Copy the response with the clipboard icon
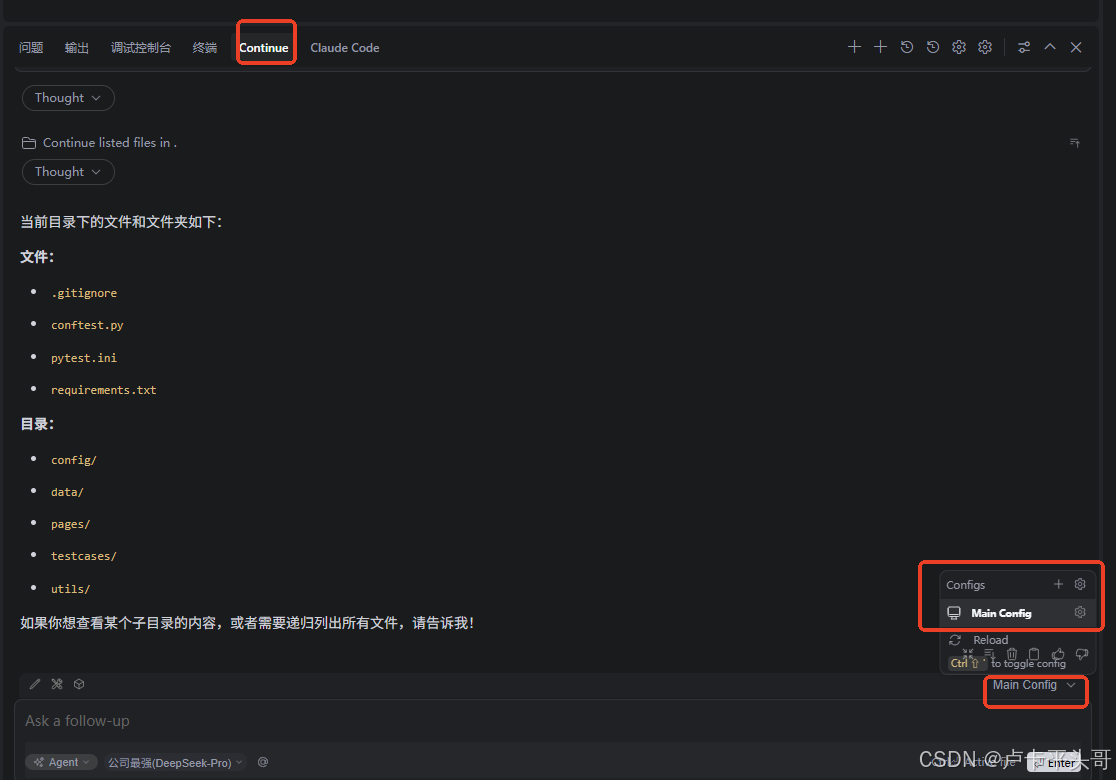The height and width of the screenshot is (780, 1116). (1034, 653)
